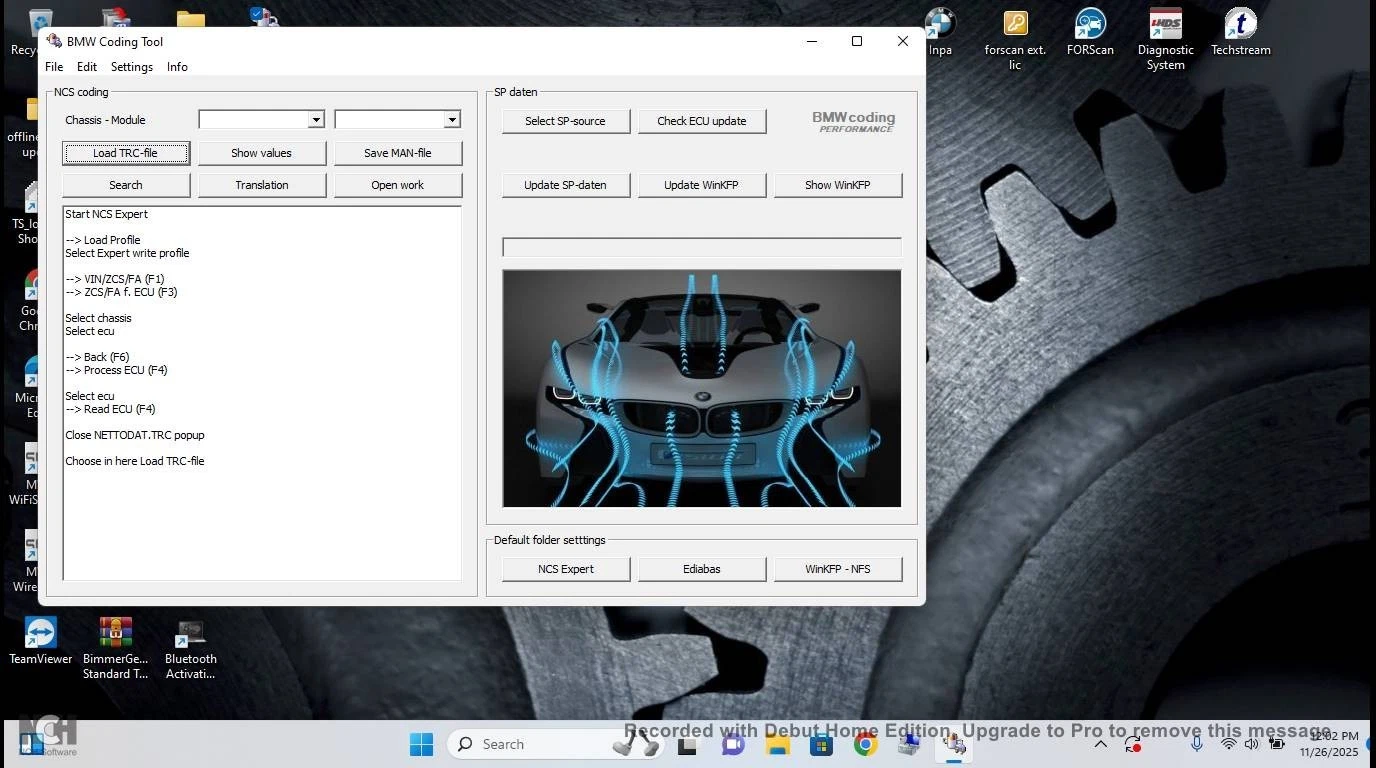This screenshot has width=1376, height=768.
Task: Click the BMW Coding Tool title bar icon
Action: tap(54, 41)
